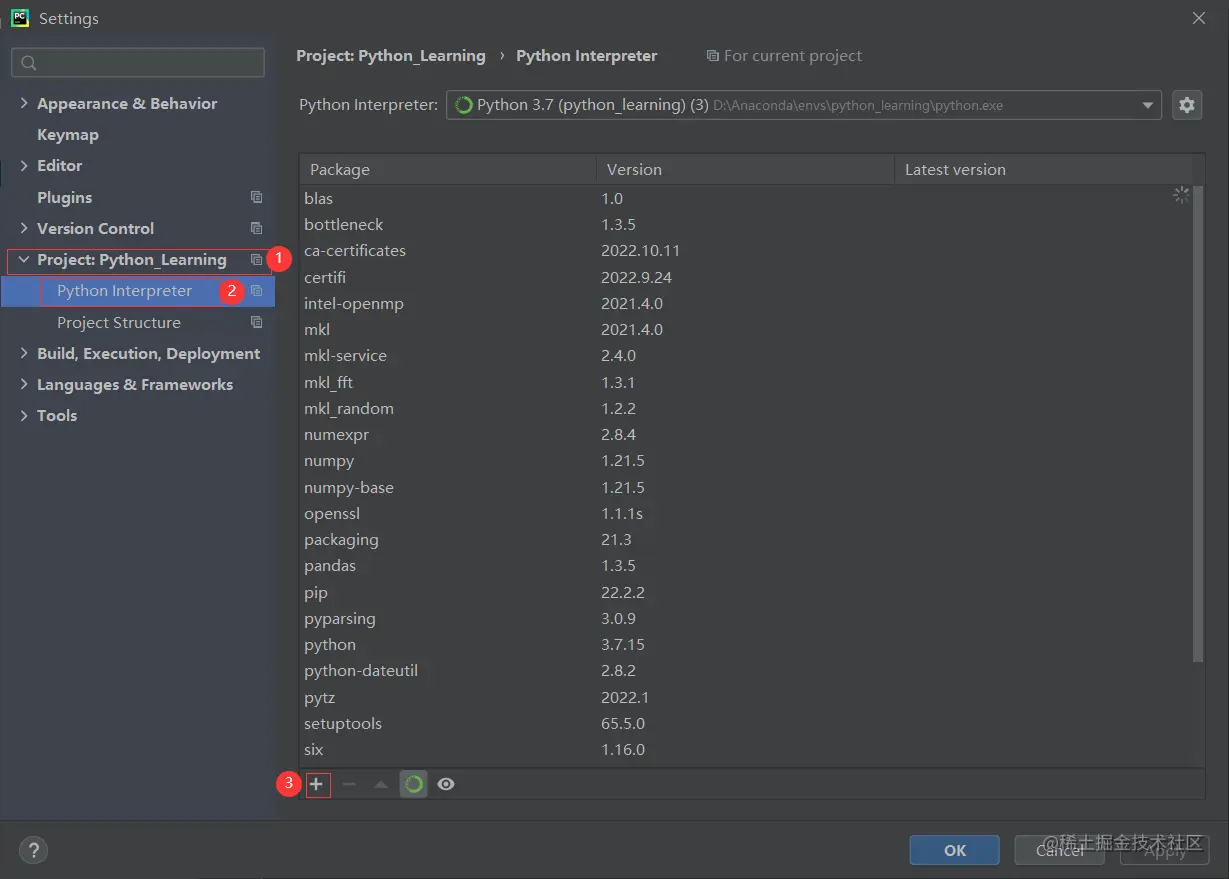Screen dimensions: 1229x879
Task: Click the Apply button
Action: (1164, 850)
